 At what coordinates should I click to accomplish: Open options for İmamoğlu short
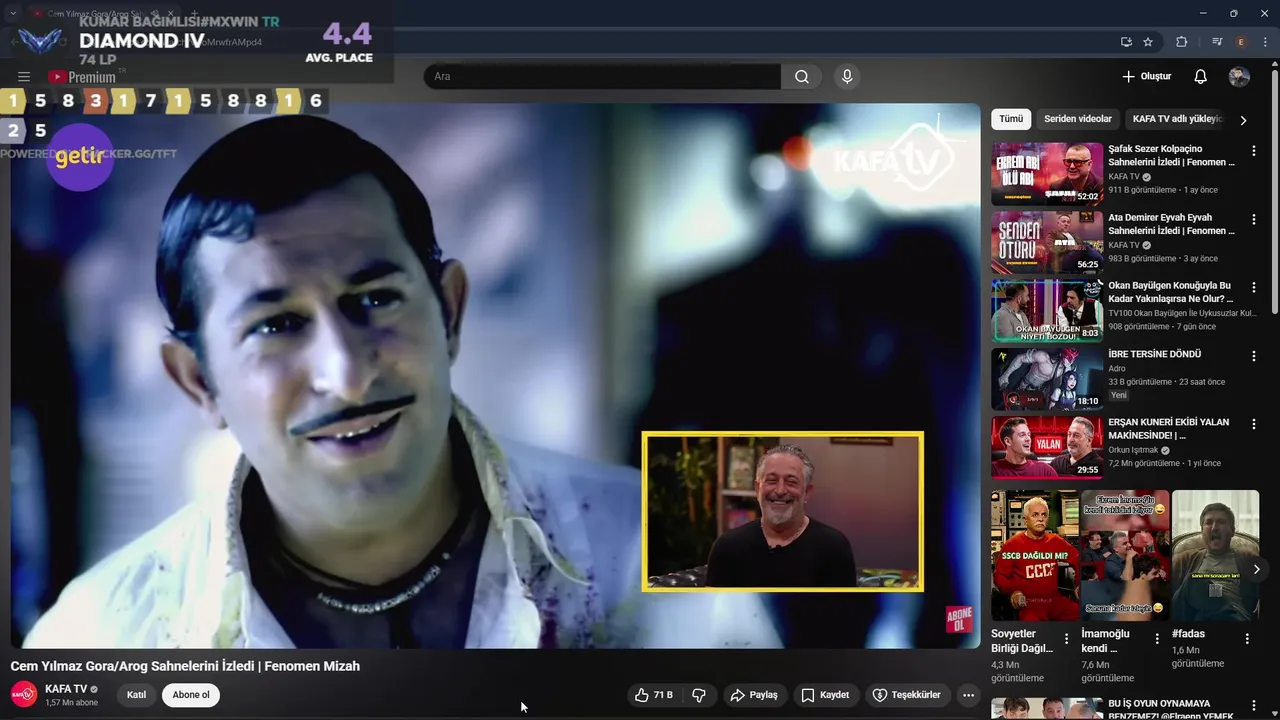[x=1157, y=638]
